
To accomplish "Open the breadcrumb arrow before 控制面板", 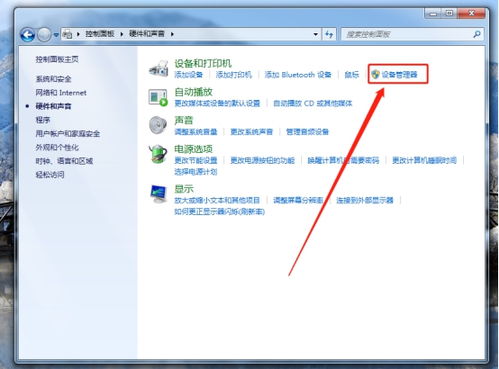I will (78, 34).
